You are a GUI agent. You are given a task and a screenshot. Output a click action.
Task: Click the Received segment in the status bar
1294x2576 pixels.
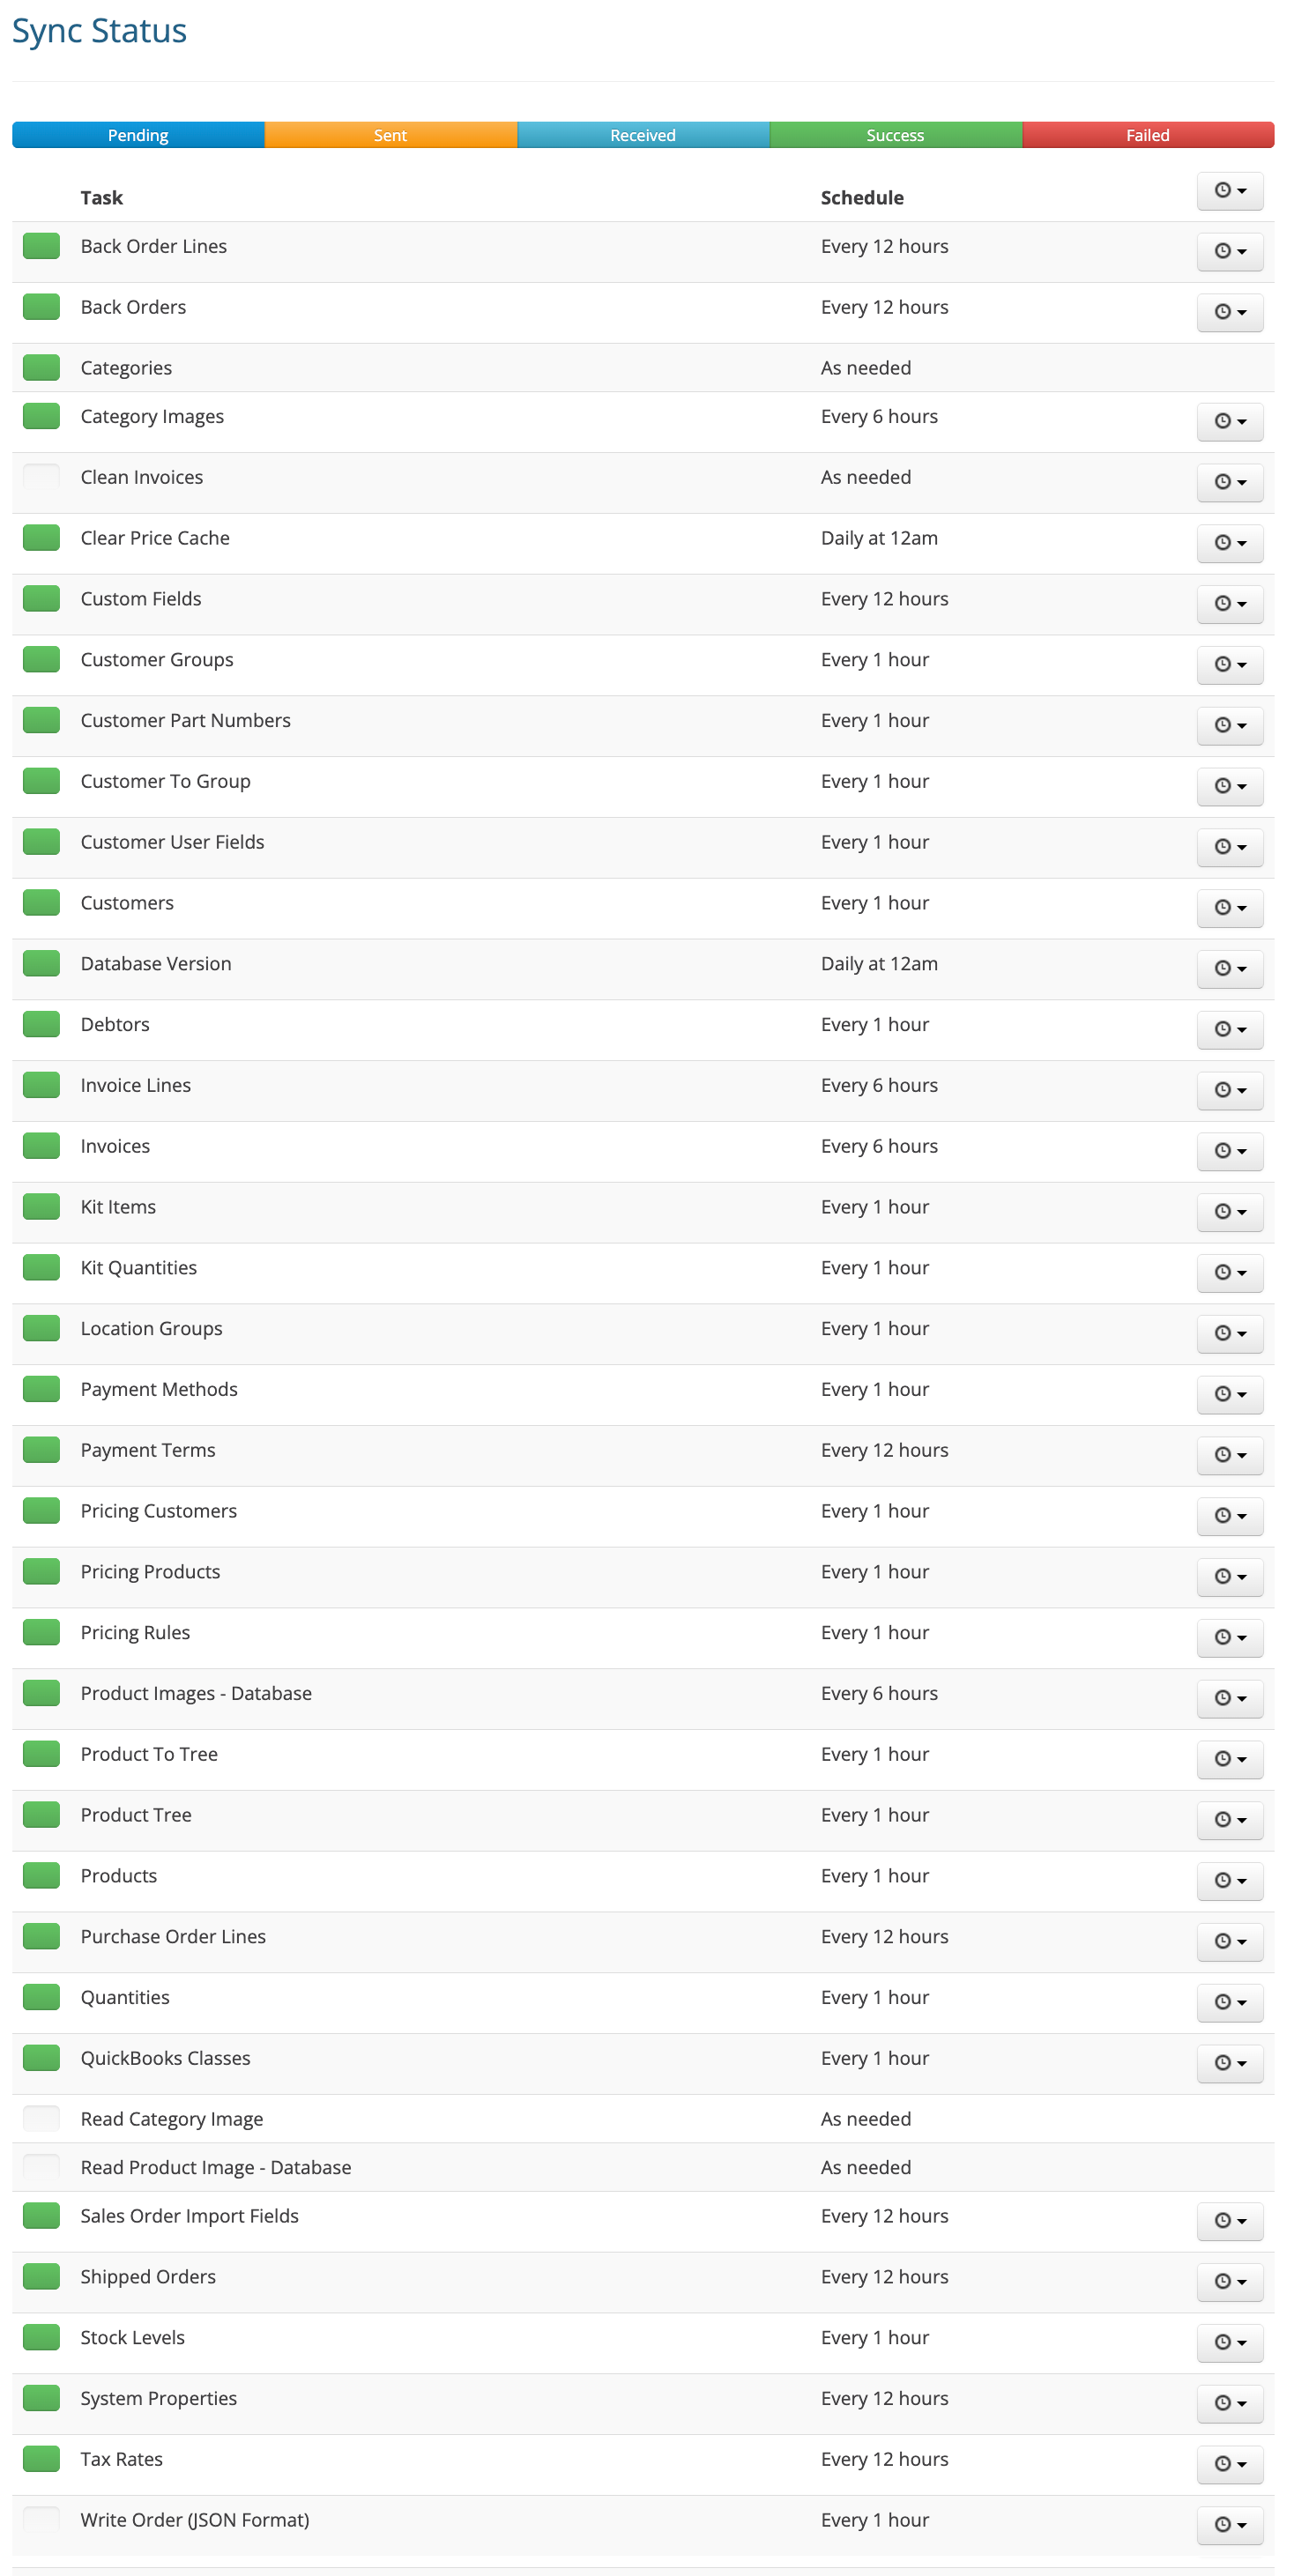pyautogui.click(x=643, y=134)
